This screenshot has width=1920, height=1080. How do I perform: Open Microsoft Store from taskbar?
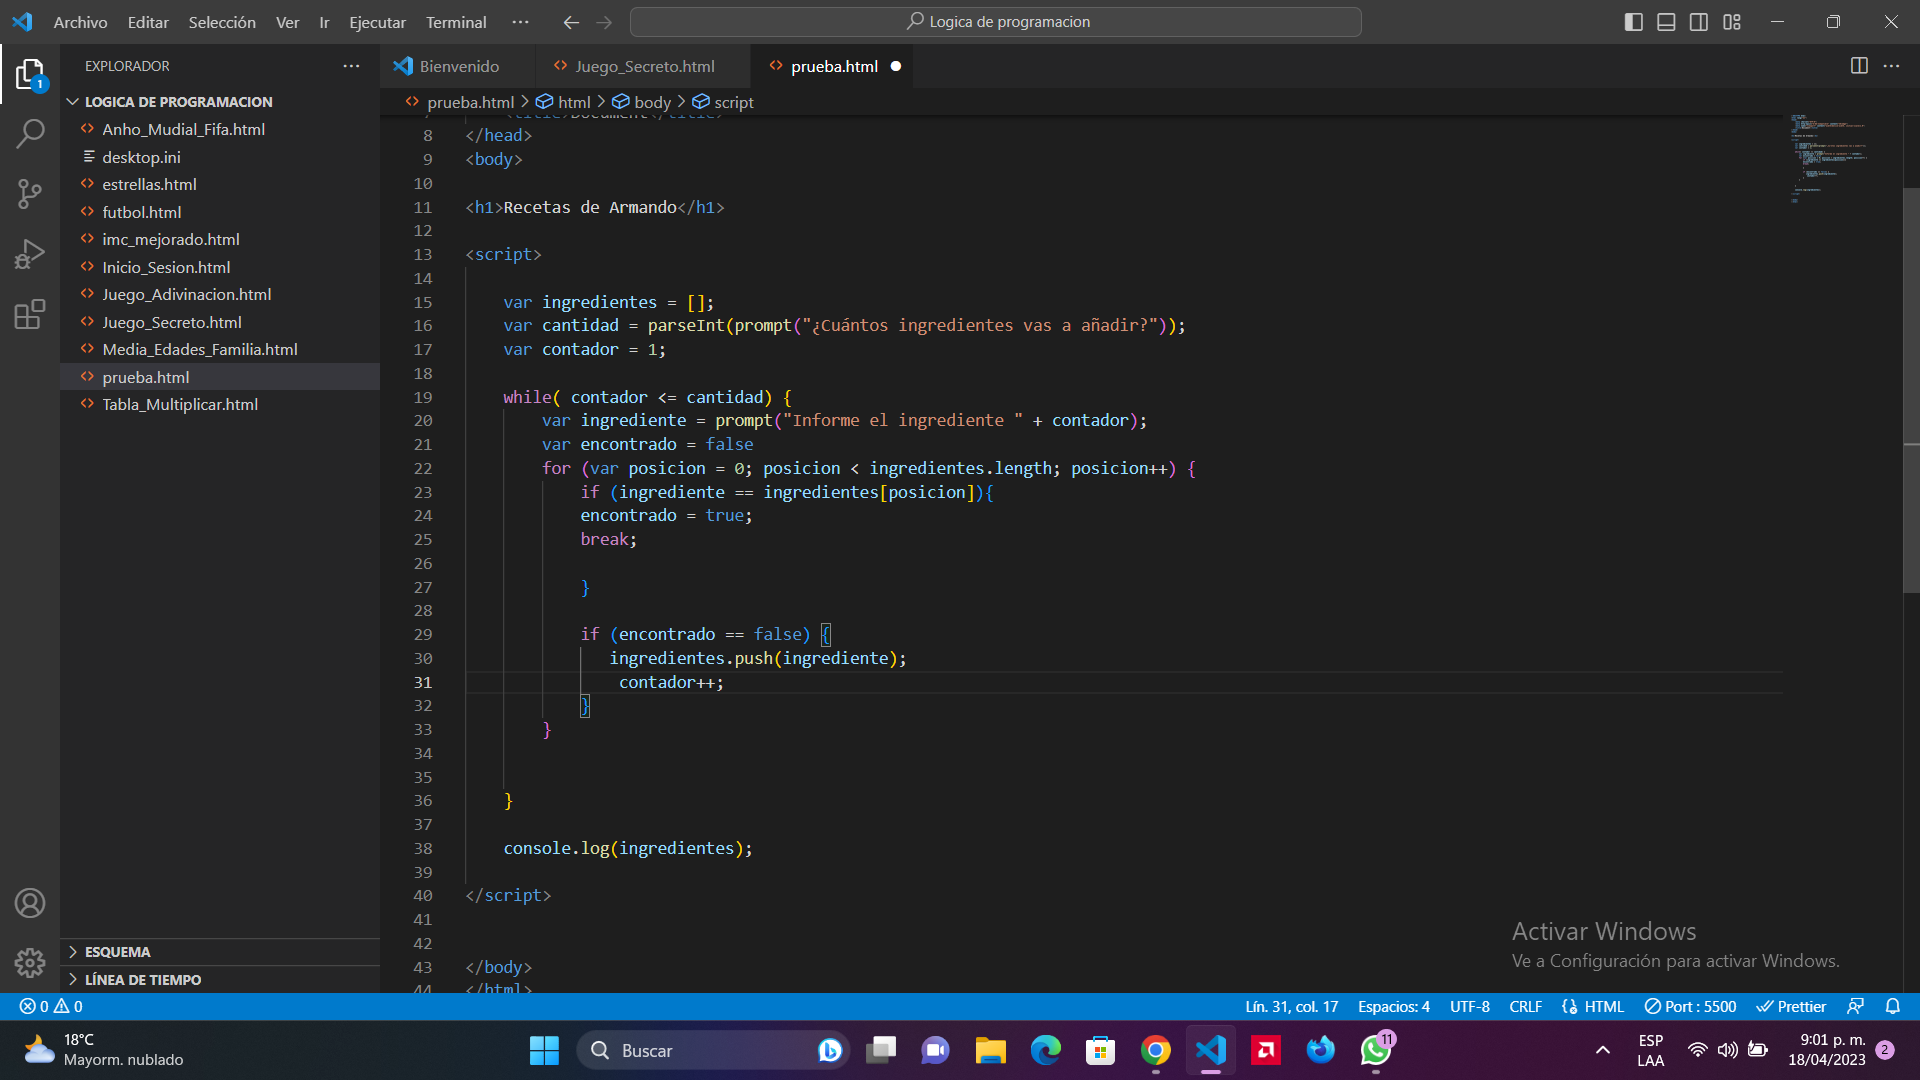[x=1100, y=1050]
